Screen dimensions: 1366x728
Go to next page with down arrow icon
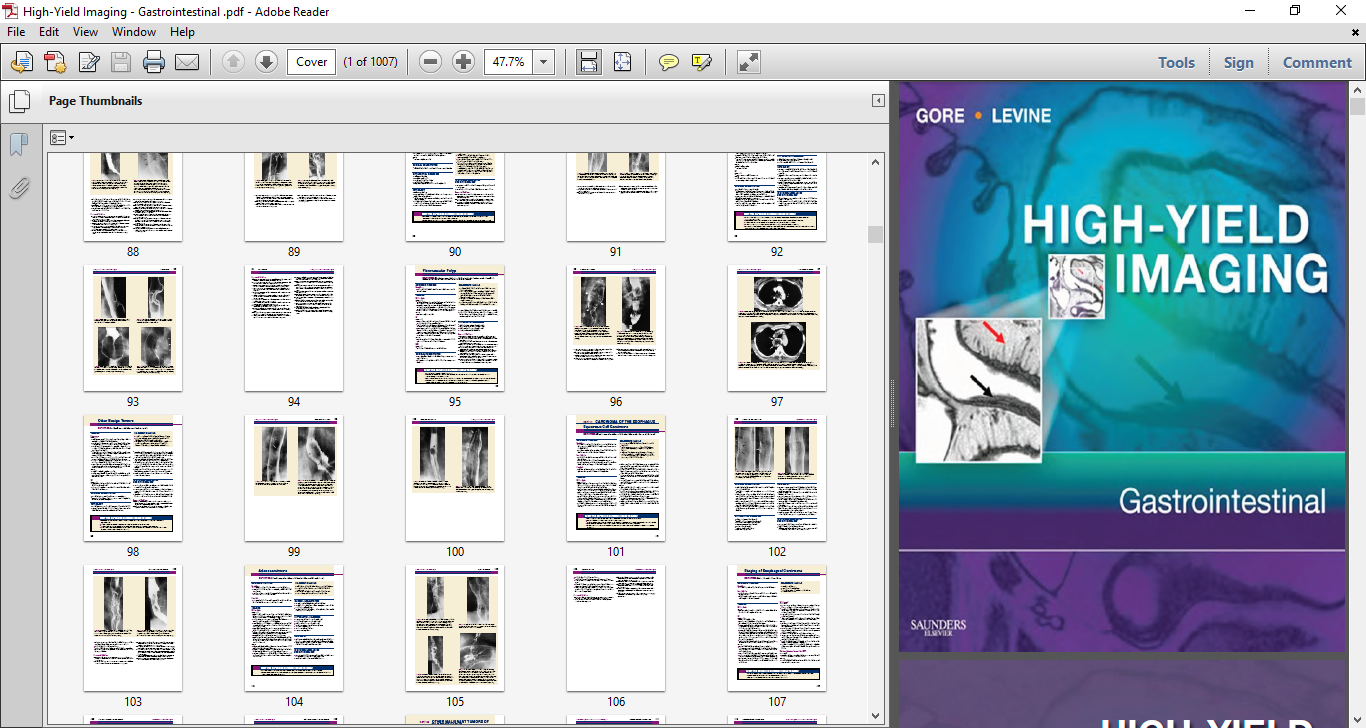pyautogui.click(x=266, y=62)
